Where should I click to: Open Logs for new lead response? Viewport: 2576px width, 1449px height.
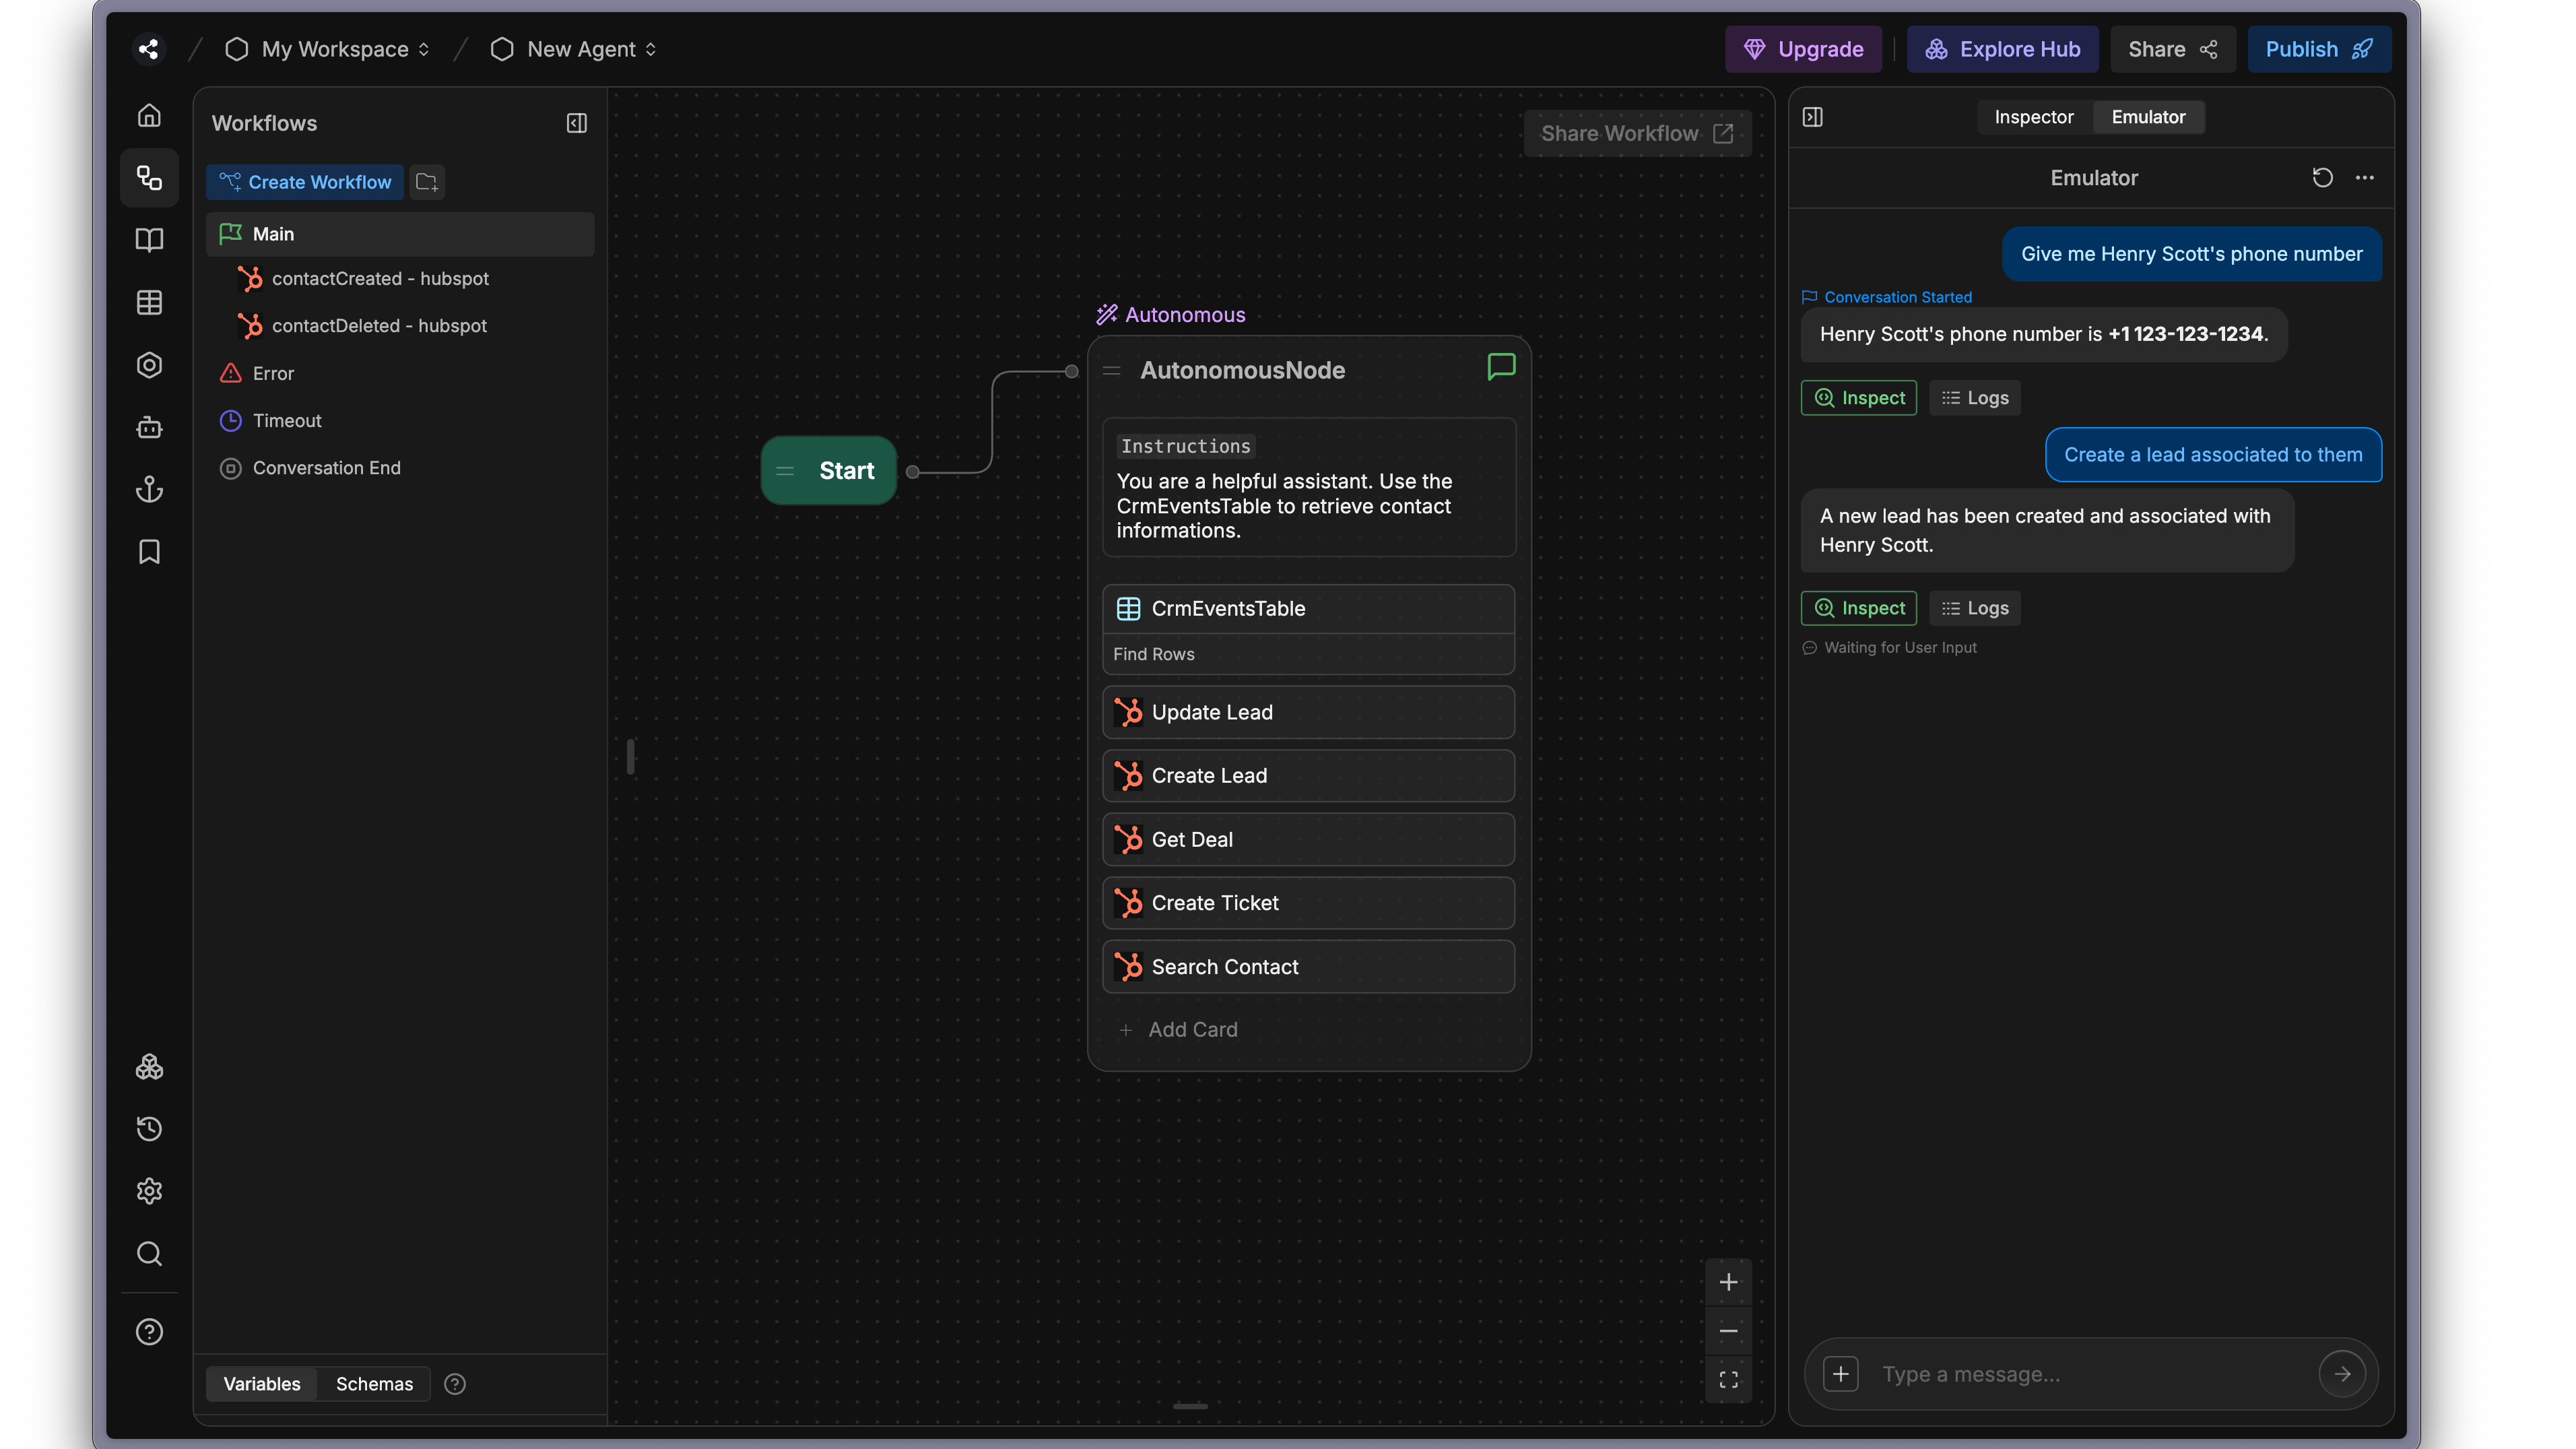1974,608
